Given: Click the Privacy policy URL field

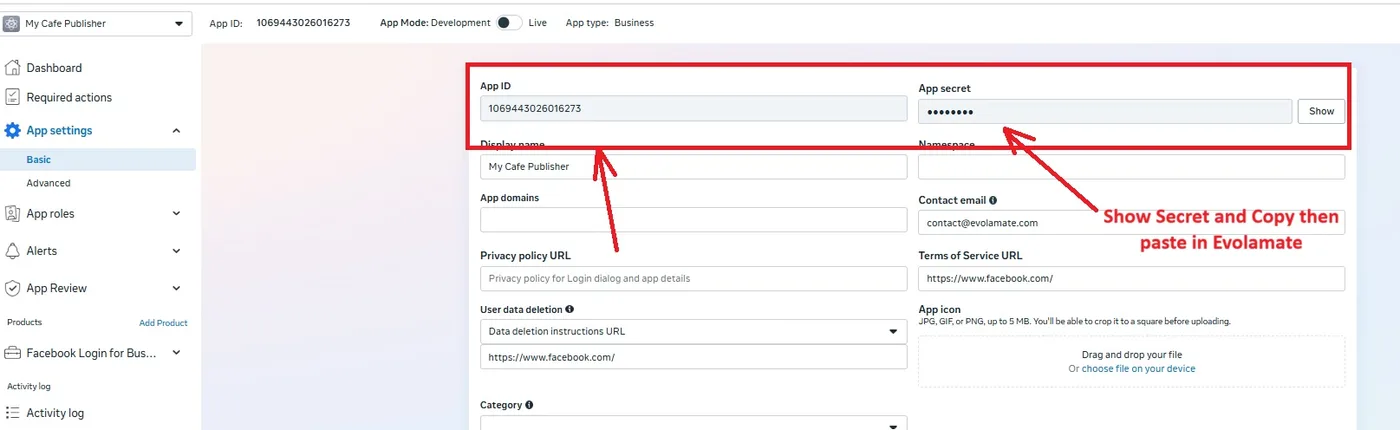Looking at the screenshot, I should pos(693,278).
